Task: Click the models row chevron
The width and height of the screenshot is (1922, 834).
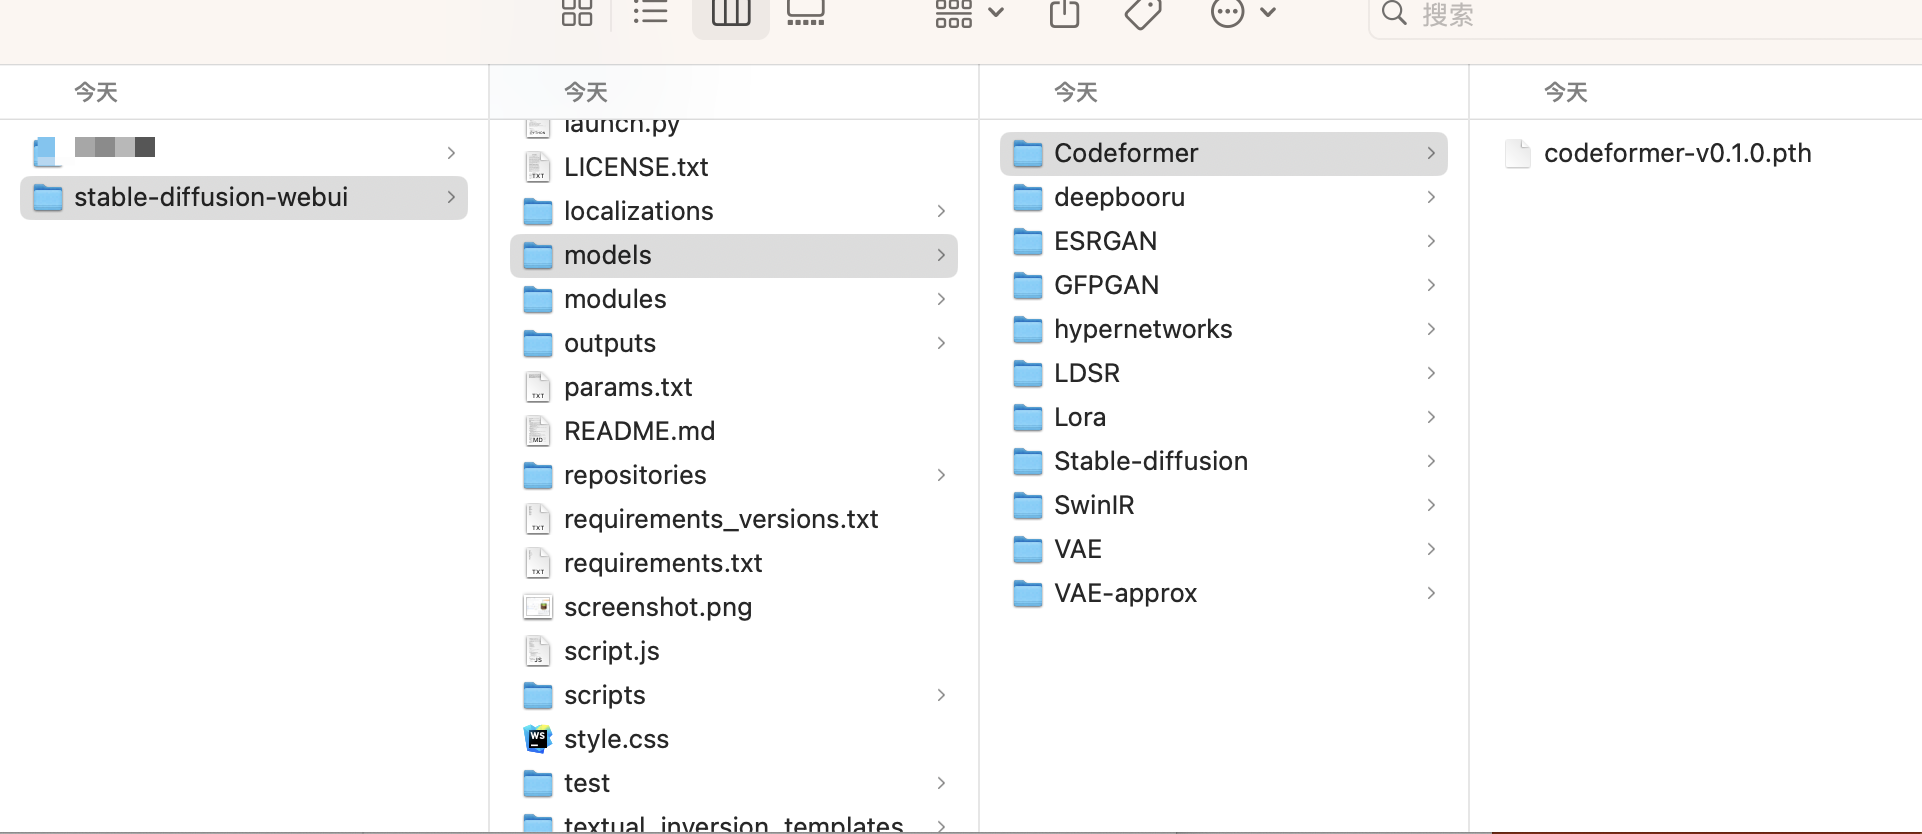Action: (941, 255)
